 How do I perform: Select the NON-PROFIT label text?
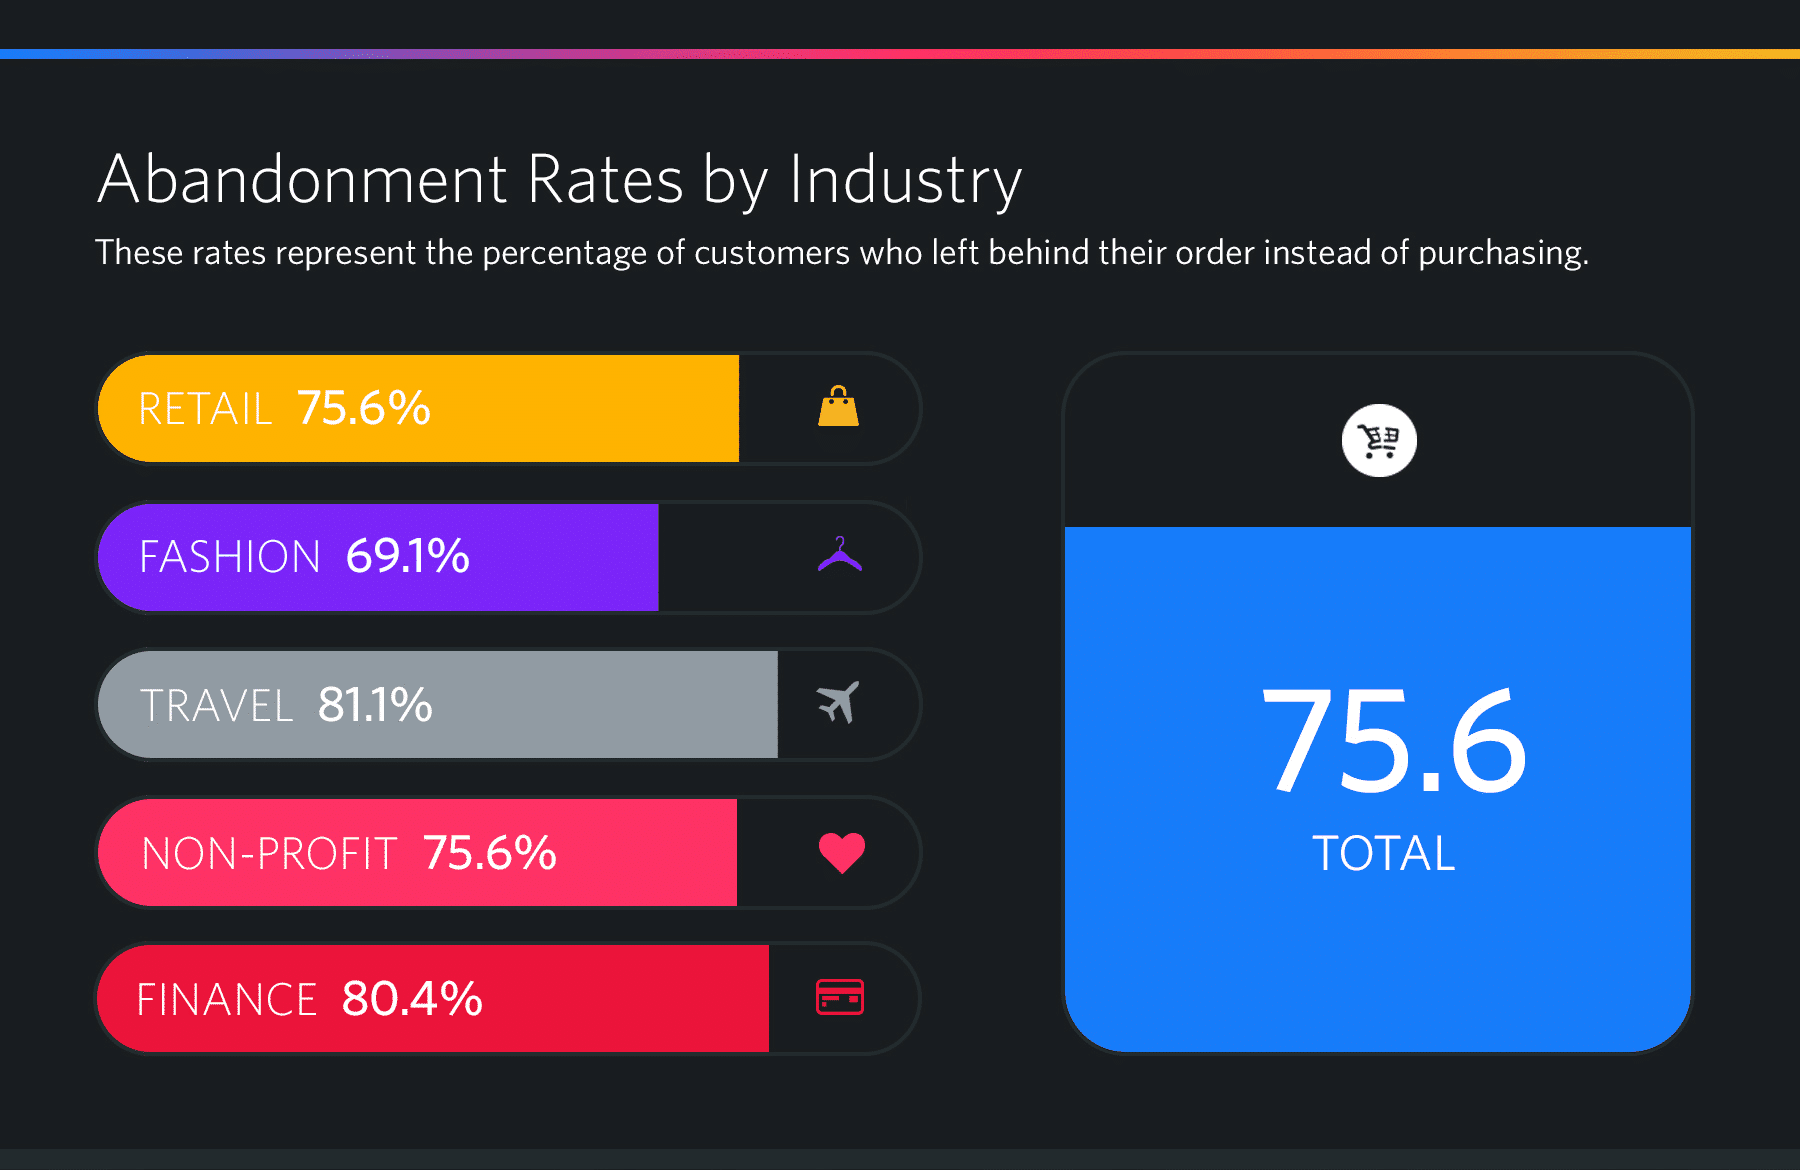coord(269,854)
